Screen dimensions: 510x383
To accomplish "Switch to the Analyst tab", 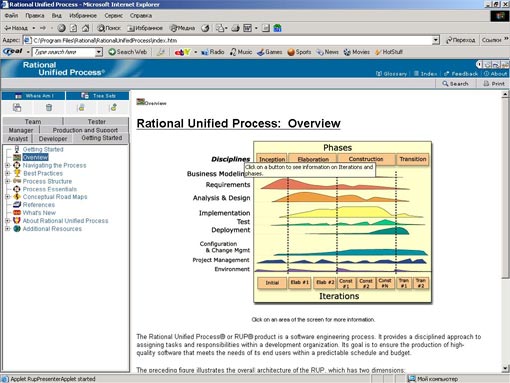I will [18, 139].
